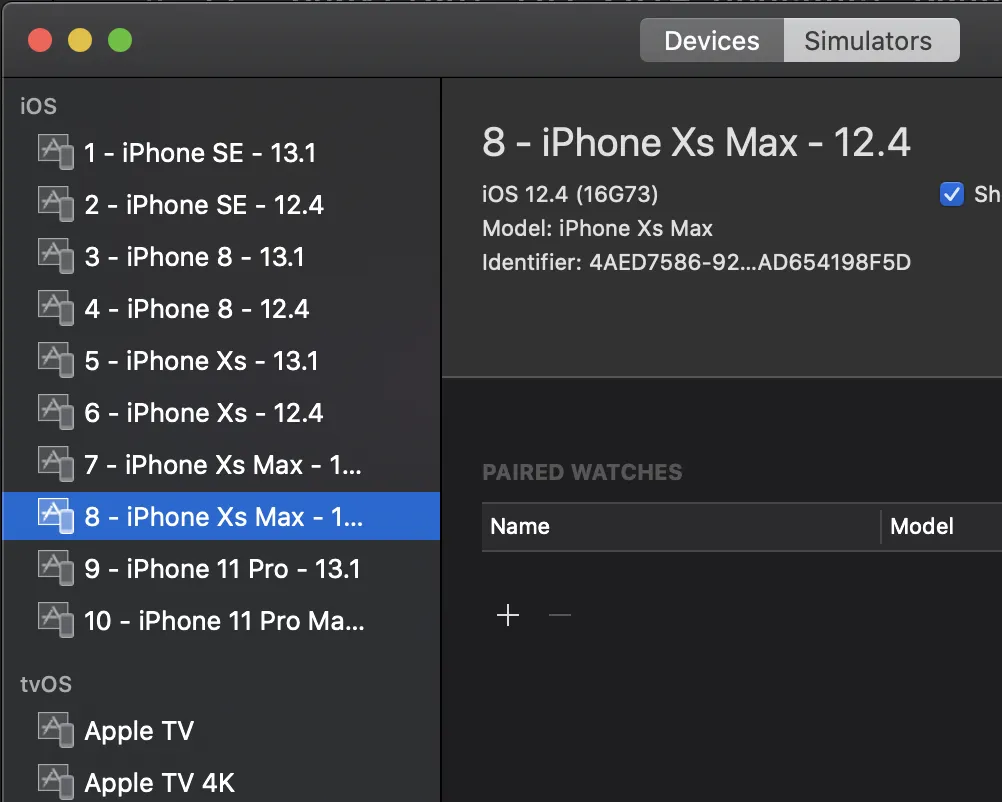Viewport: 1002px width, 802px height.
Task: Select 6 - iPhone Xs - 12.4 row
Action: coord(221,413)
